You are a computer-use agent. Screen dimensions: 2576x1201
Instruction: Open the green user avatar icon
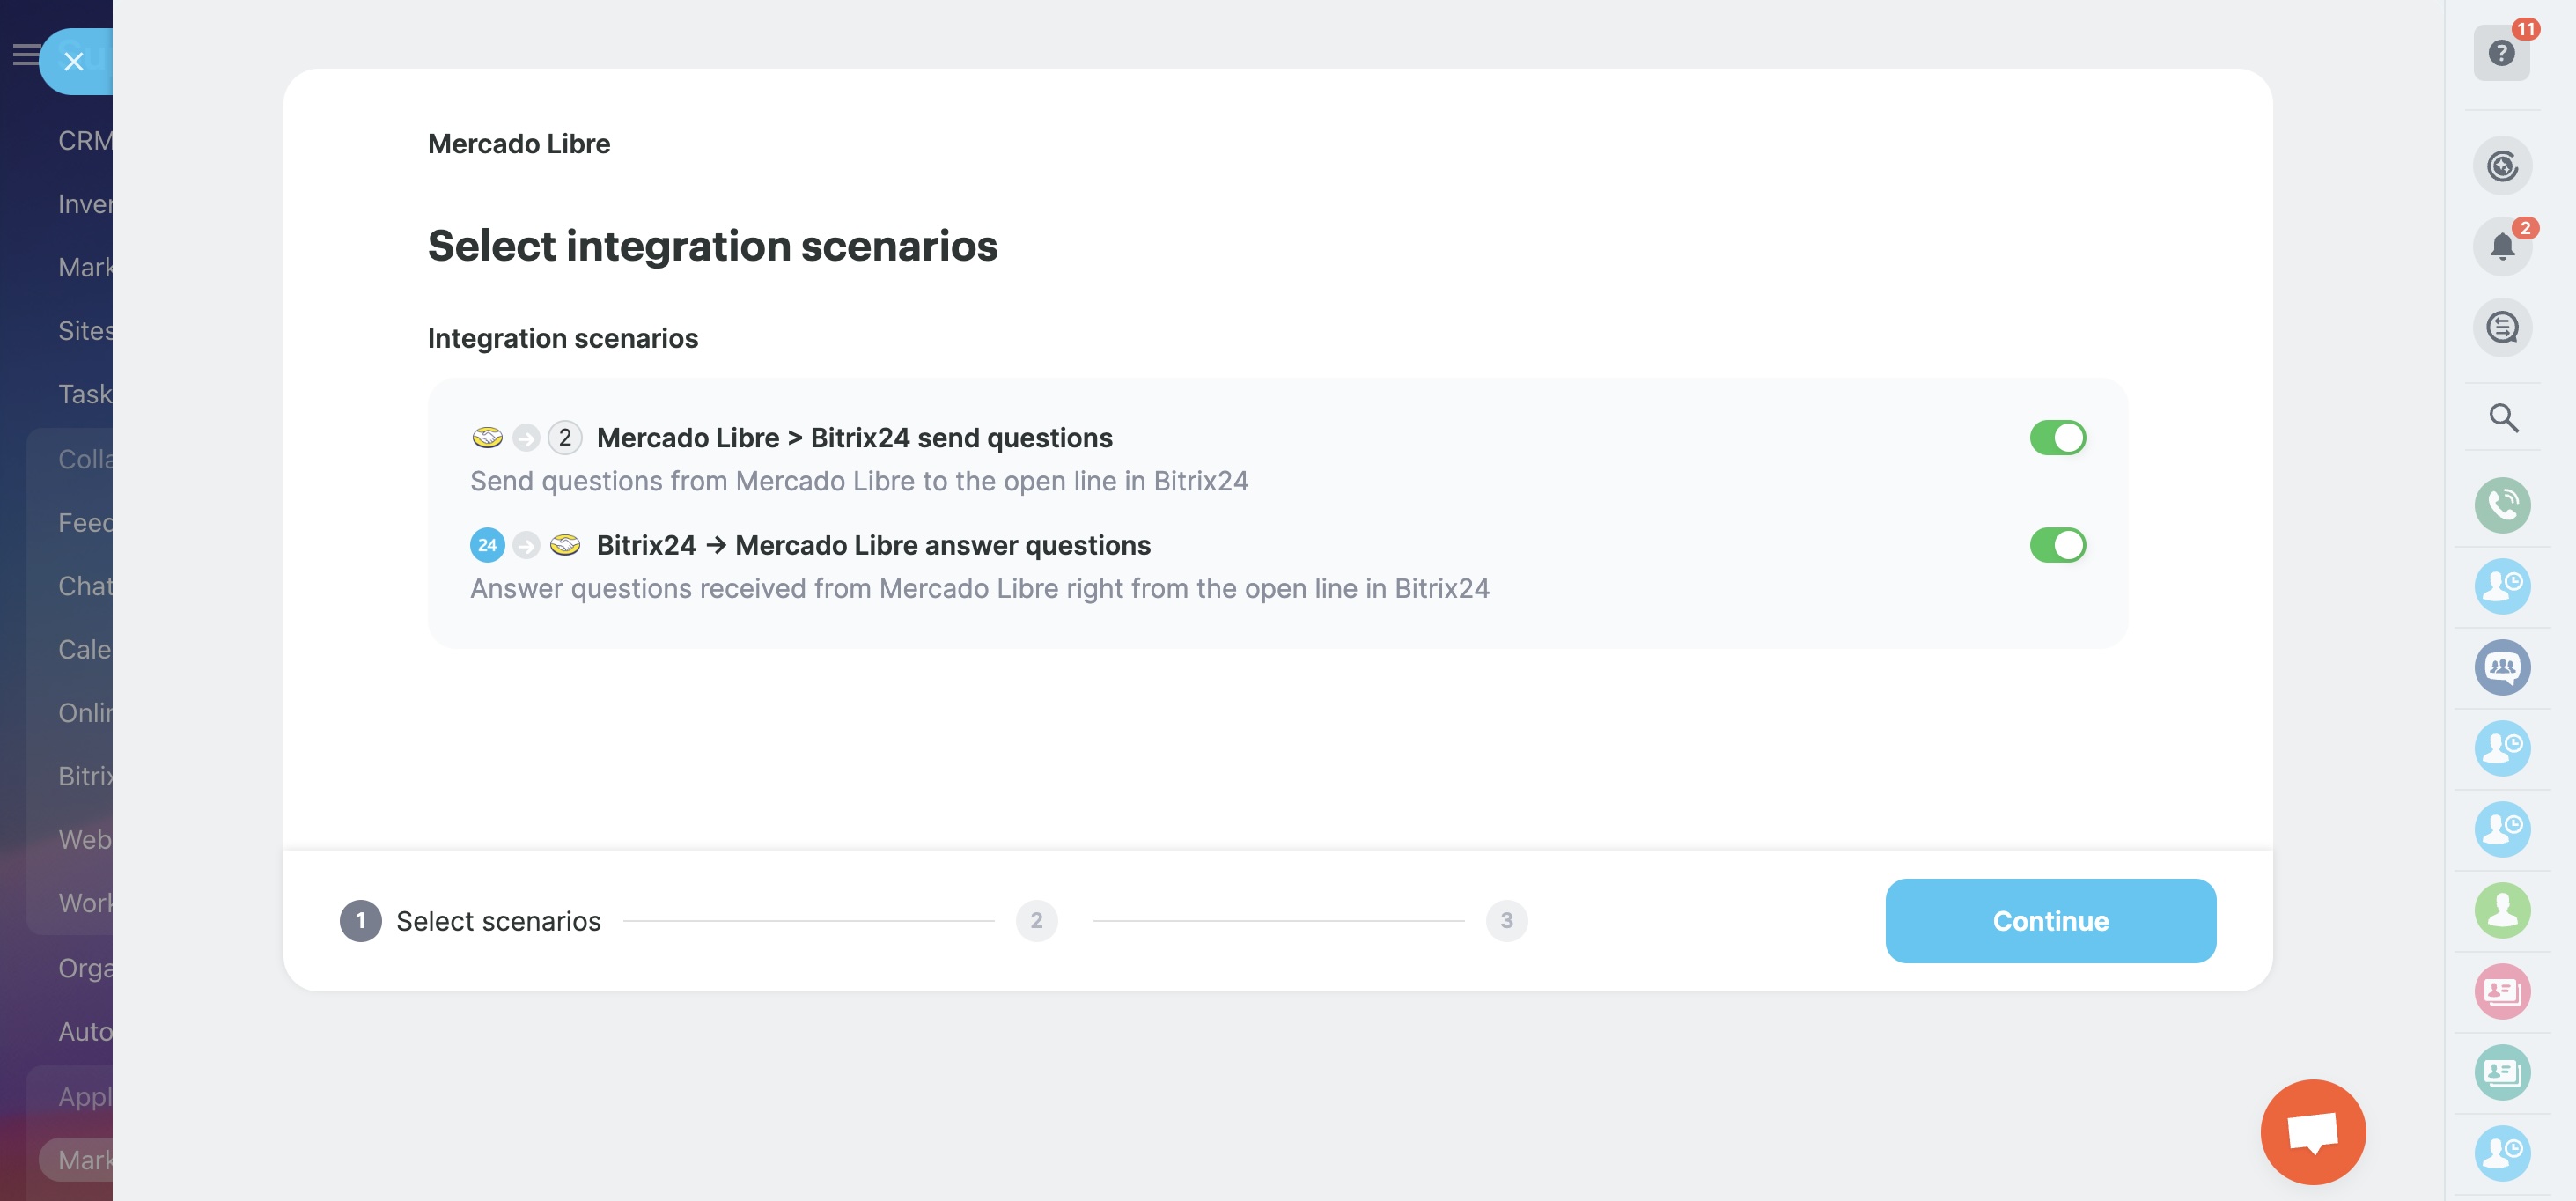2502,910
